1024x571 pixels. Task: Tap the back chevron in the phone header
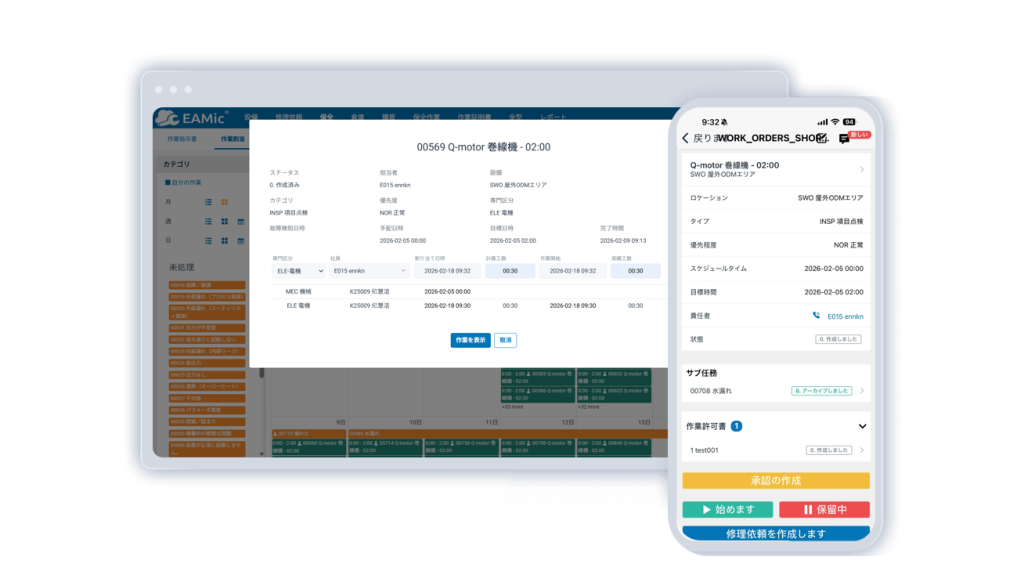685,139
